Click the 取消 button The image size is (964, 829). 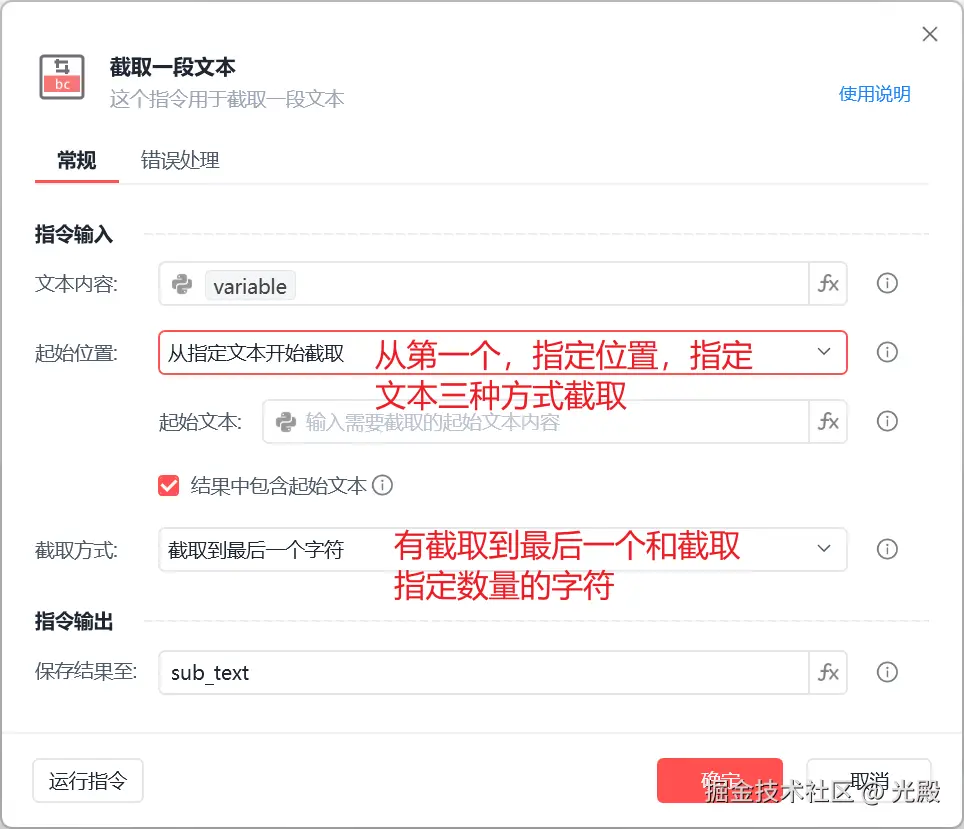point(869,780)
